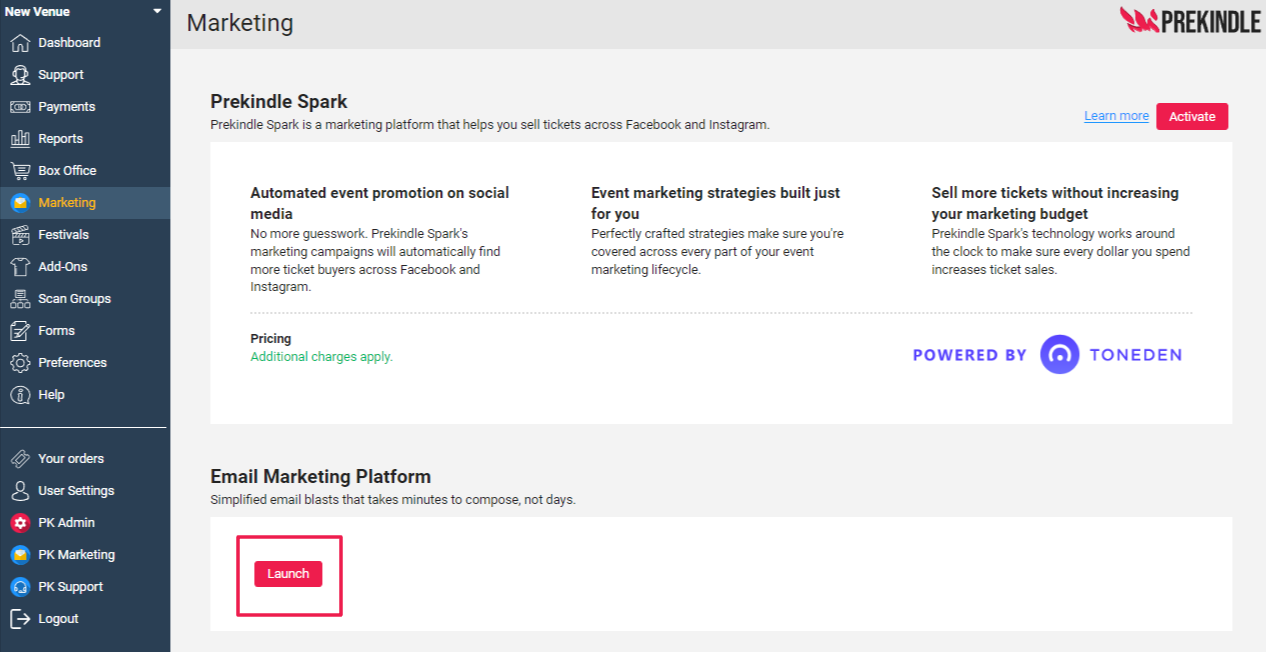Click the Dashboard house icon

pos(20,43)
